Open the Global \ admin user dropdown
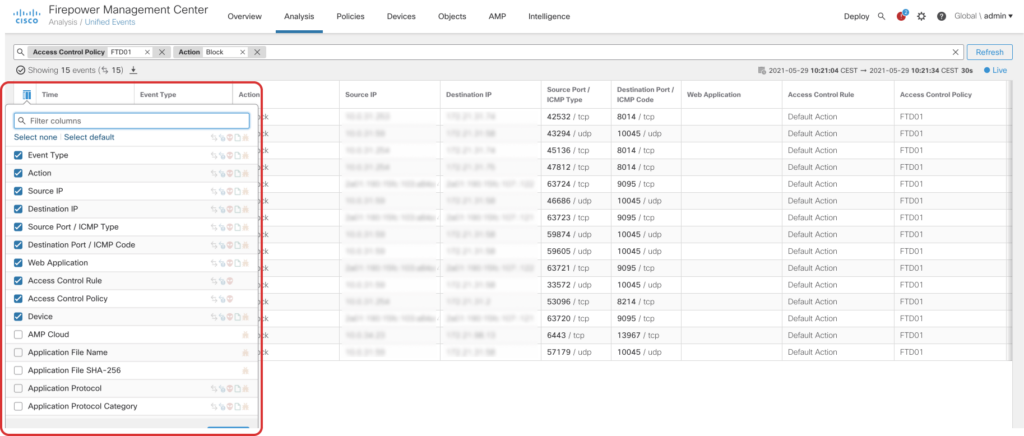The width and height of the screenshot is (1024, 436). point(984,16)
